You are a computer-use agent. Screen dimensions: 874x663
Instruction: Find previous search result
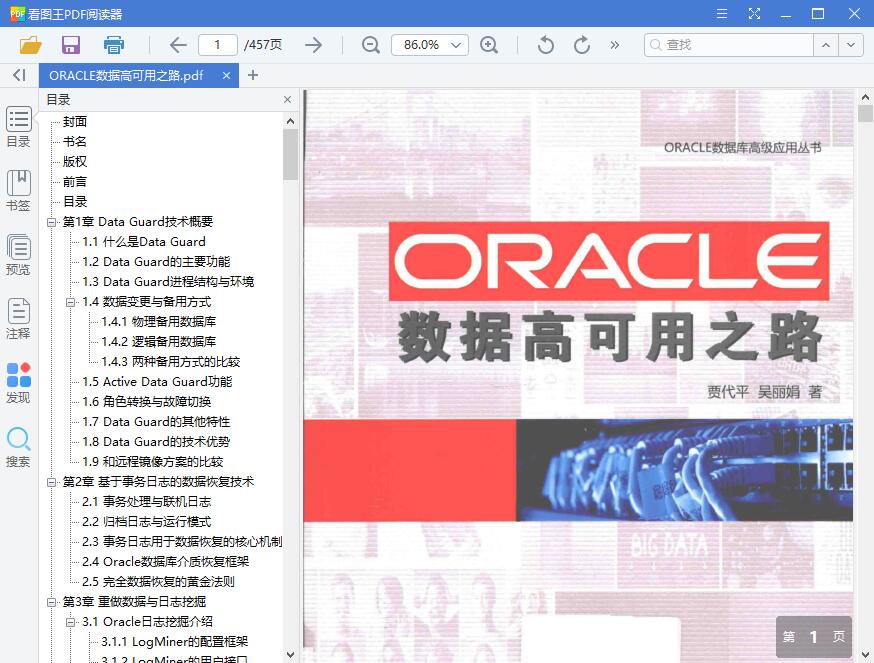tap(826, 45)
